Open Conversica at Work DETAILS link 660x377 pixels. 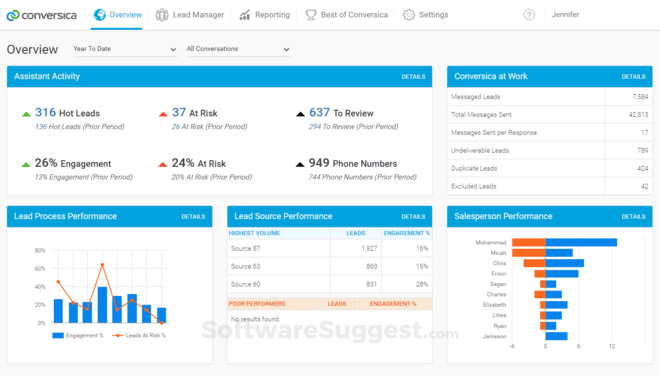[633, 77]
